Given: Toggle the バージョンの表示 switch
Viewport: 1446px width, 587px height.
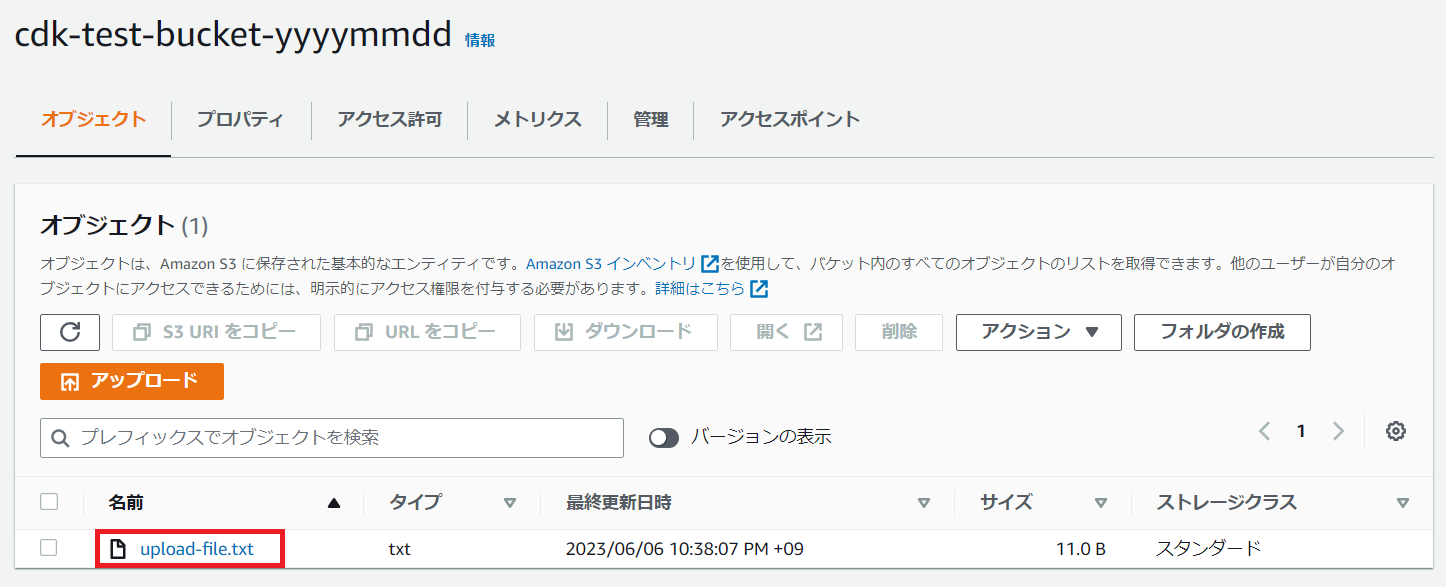Looking at the screenshot, I should [664, 438].
